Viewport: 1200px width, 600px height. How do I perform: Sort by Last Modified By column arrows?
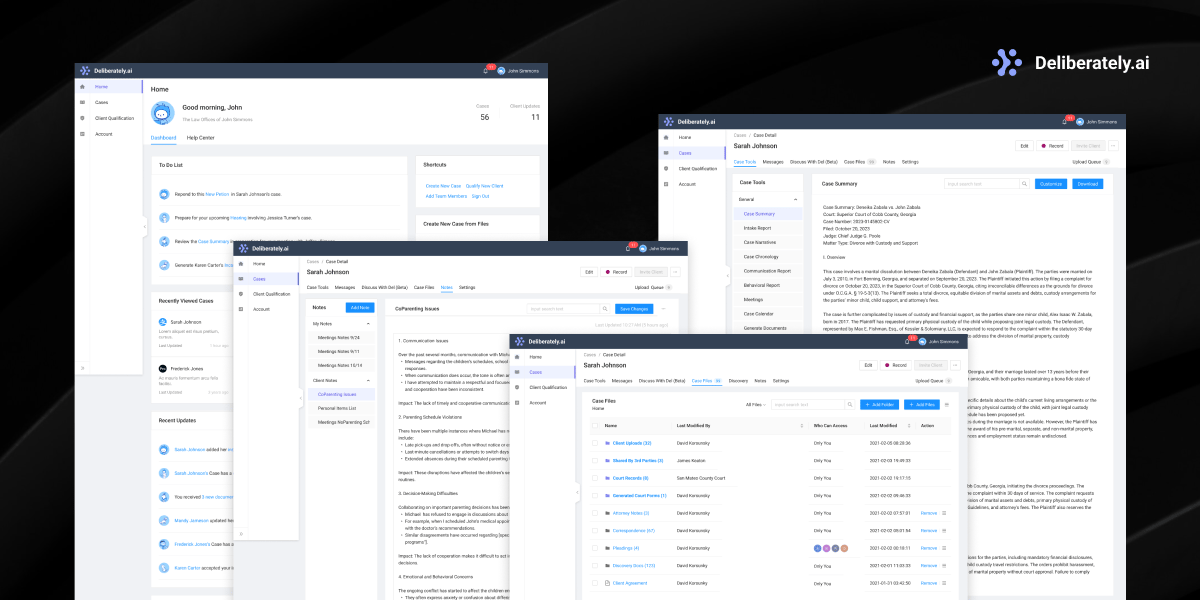[802, 426]
